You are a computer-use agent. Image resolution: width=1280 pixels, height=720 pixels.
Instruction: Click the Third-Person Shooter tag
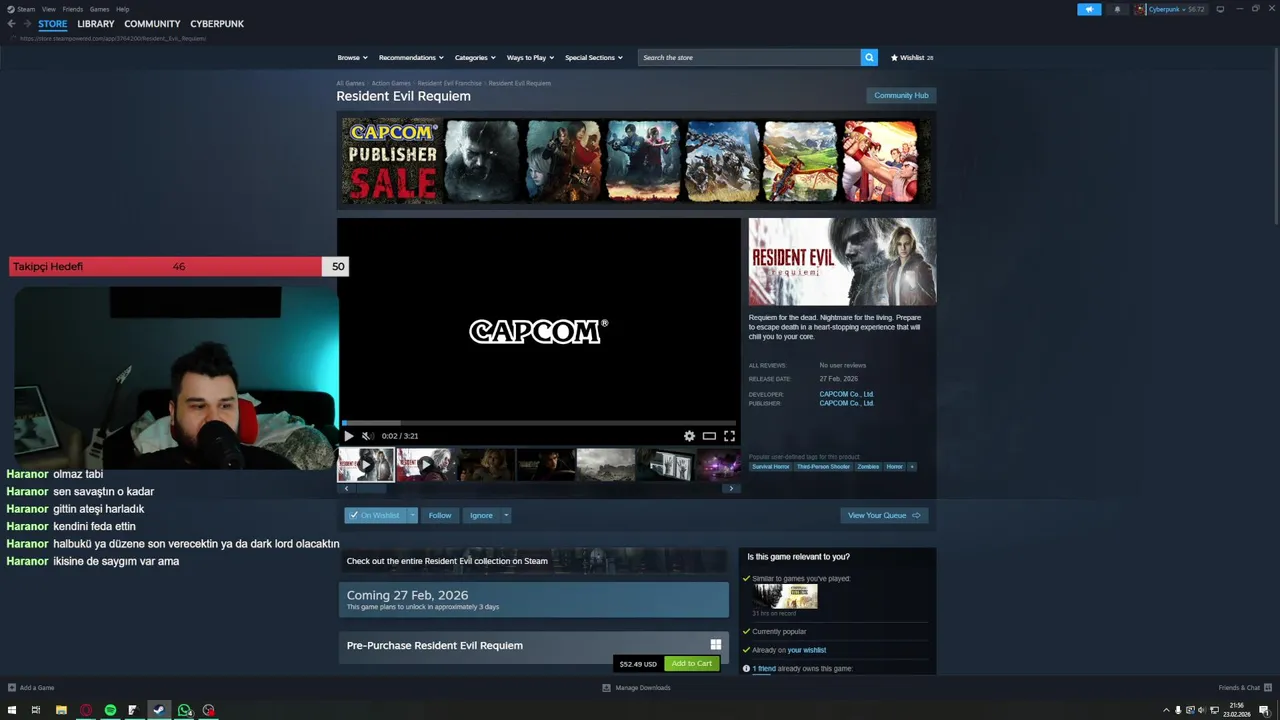823,467
